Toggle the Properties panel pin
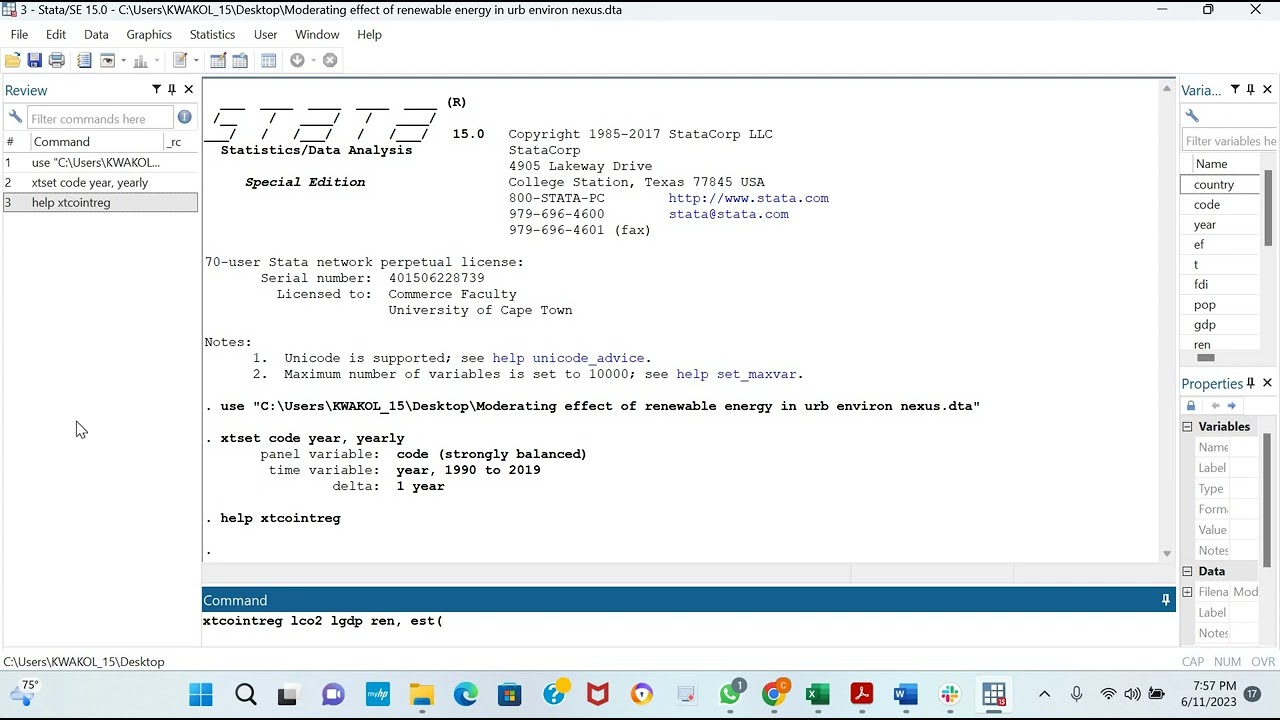 pos(1251,383)
